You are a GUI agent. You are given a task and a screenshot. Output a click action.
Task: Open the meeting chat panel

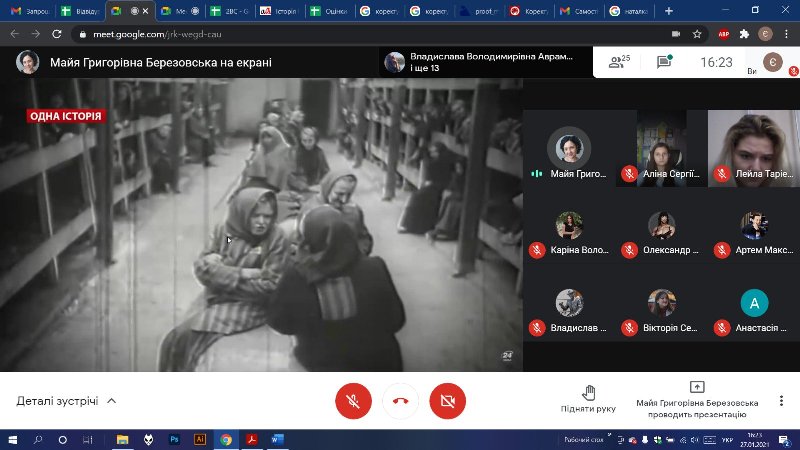pos(664,62)
